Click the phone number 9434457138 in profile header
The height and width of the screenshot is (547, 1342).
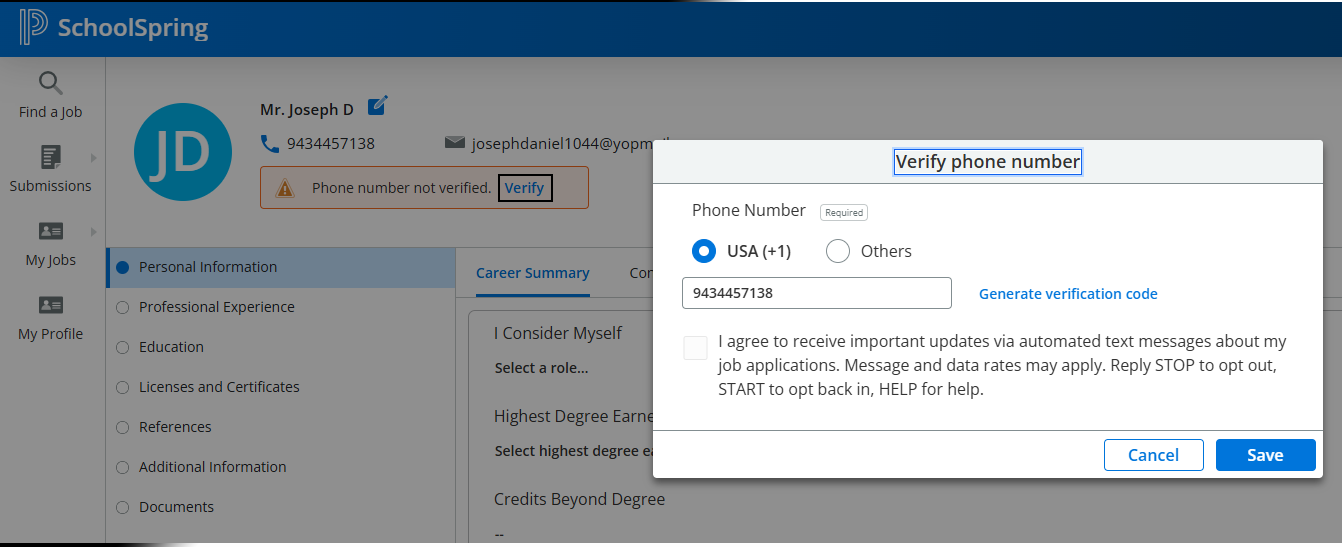point(331,143)
